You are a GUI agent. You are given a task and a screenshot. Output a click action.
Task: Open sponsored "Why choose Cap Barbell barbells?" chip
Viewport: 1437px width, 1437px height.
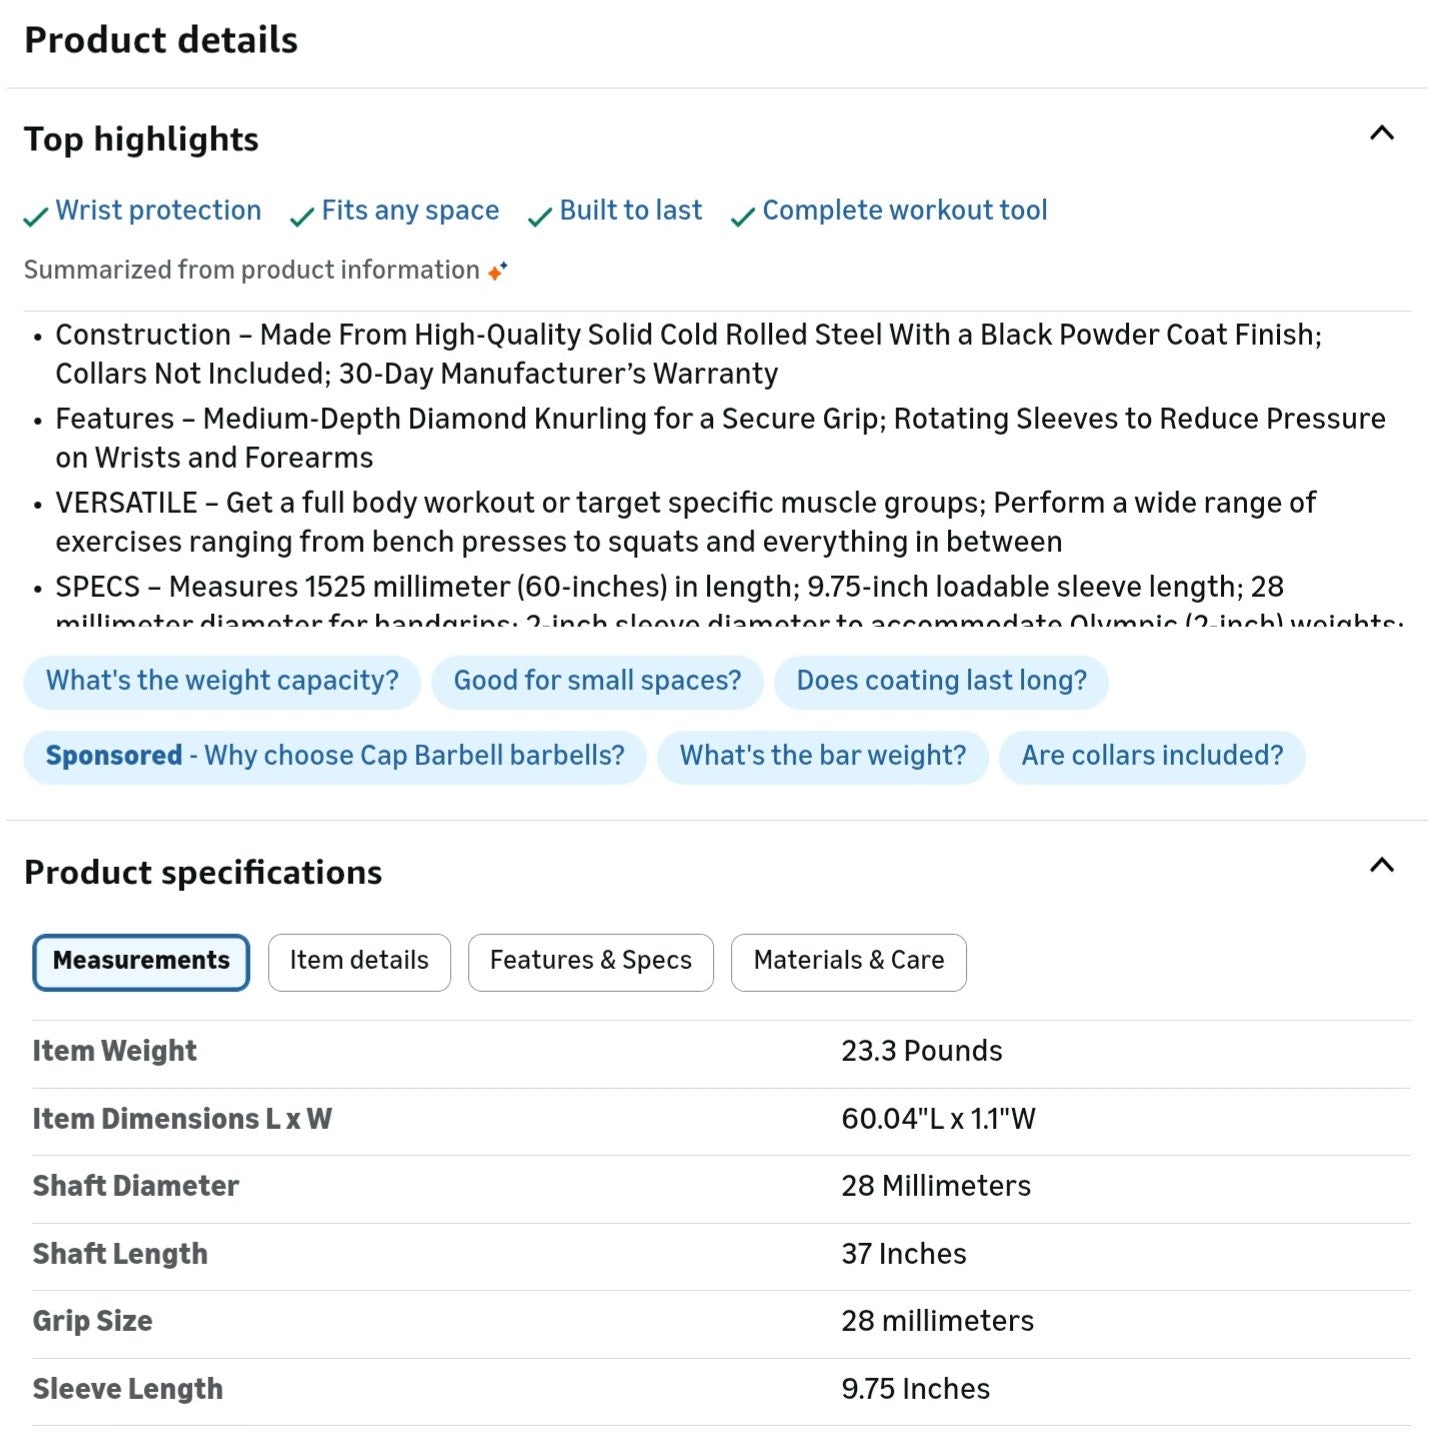[x=335, y=756]
